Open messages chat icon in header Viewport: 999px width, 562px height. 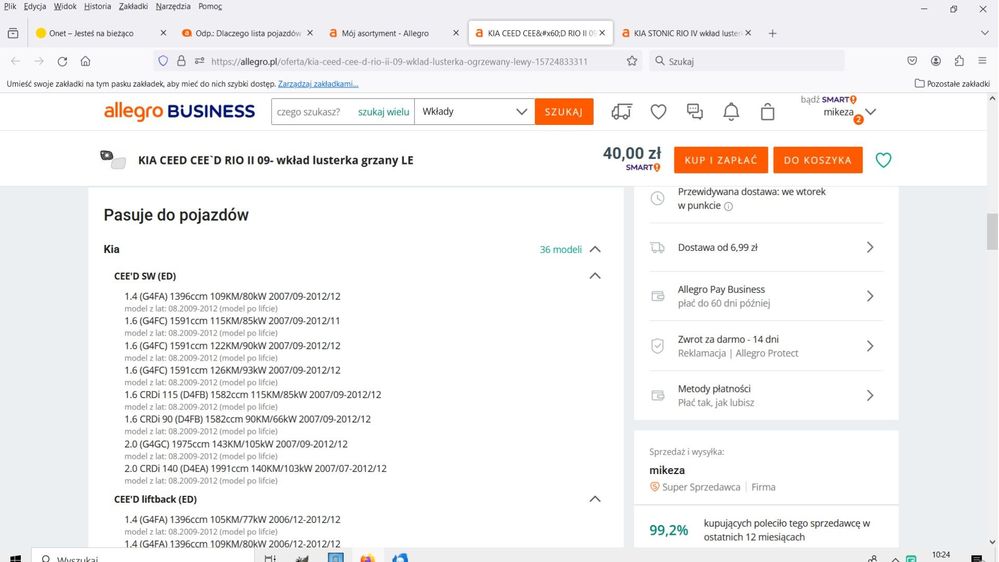[x=694, y=112]
